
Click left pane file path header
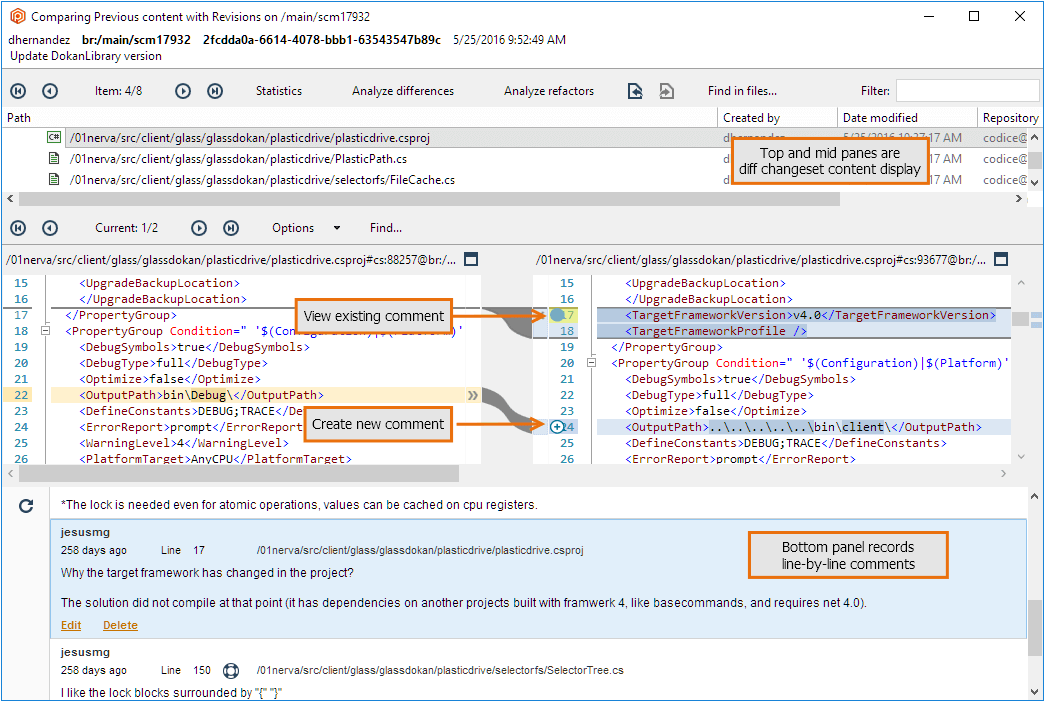231,260
